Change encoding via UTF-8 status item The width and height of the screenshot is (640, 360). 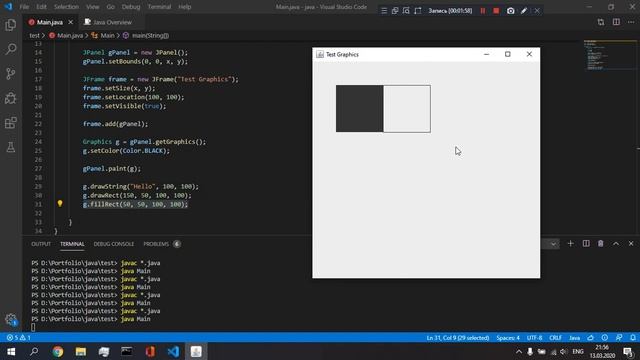point(534,338)
